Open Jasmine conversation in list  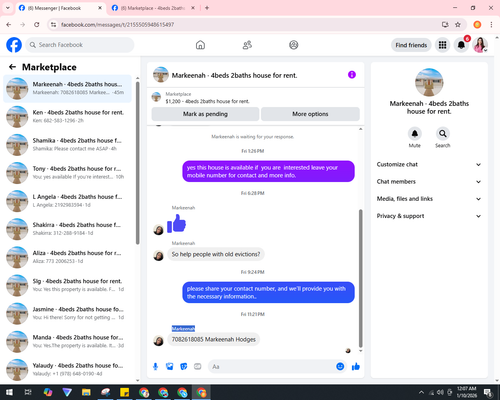pos(68,313)
